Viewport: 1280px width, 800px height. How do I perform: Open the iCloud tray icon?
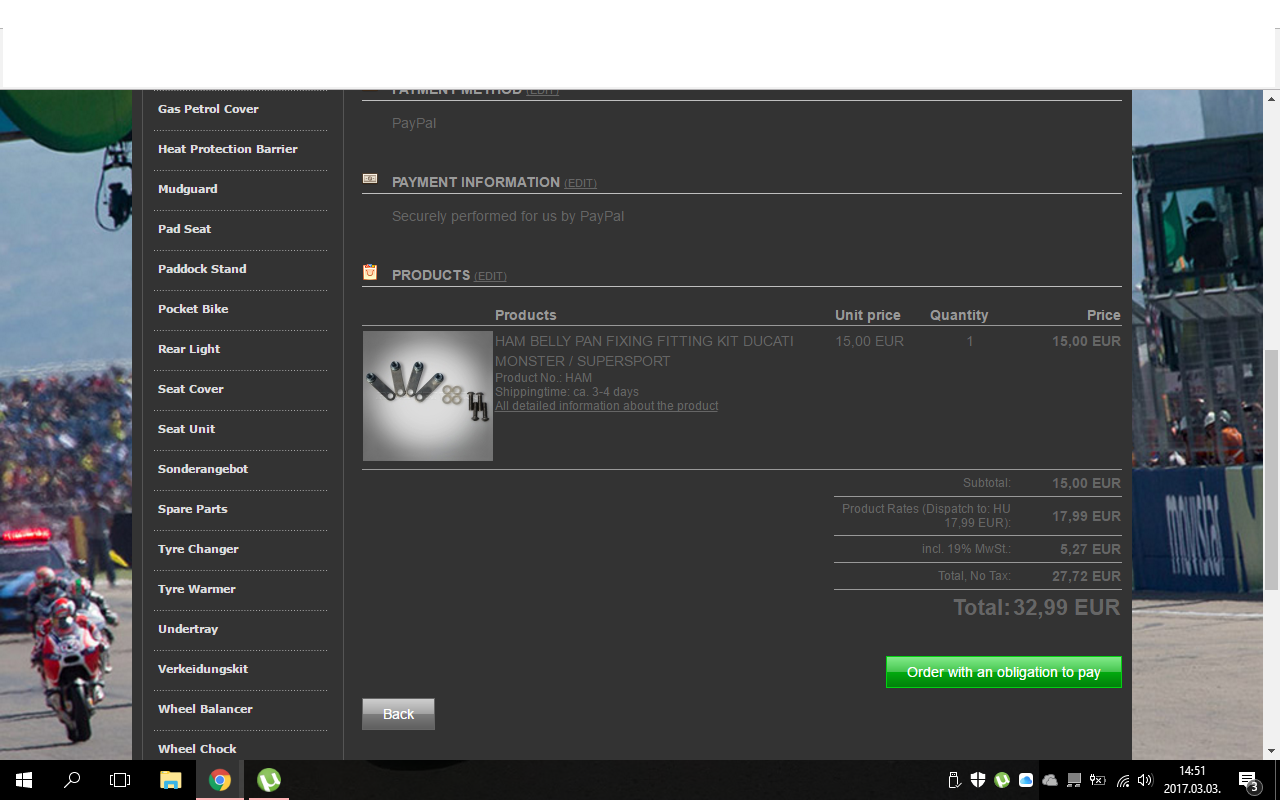(x=1026, y=780)
